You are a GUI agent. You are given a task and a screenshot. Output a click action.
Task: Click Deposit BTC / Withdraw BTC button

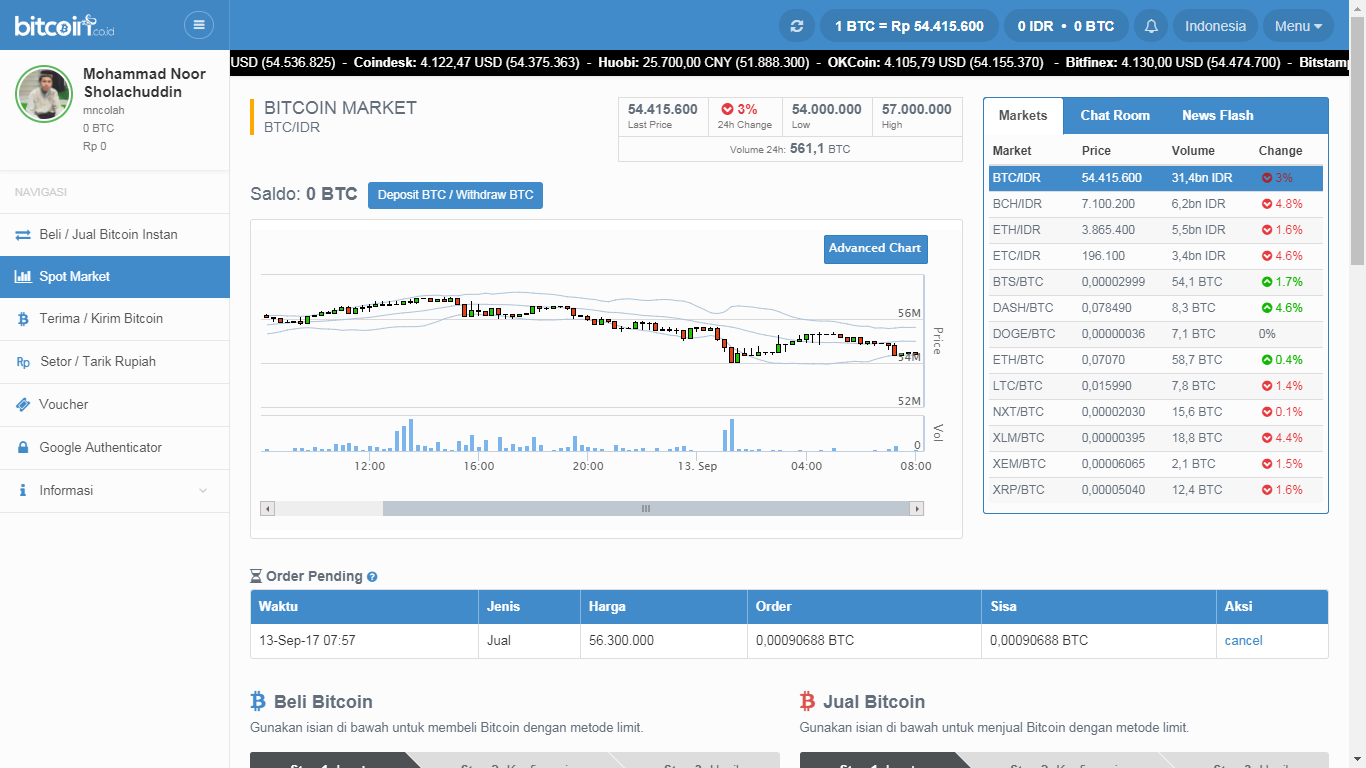(455, 195)
